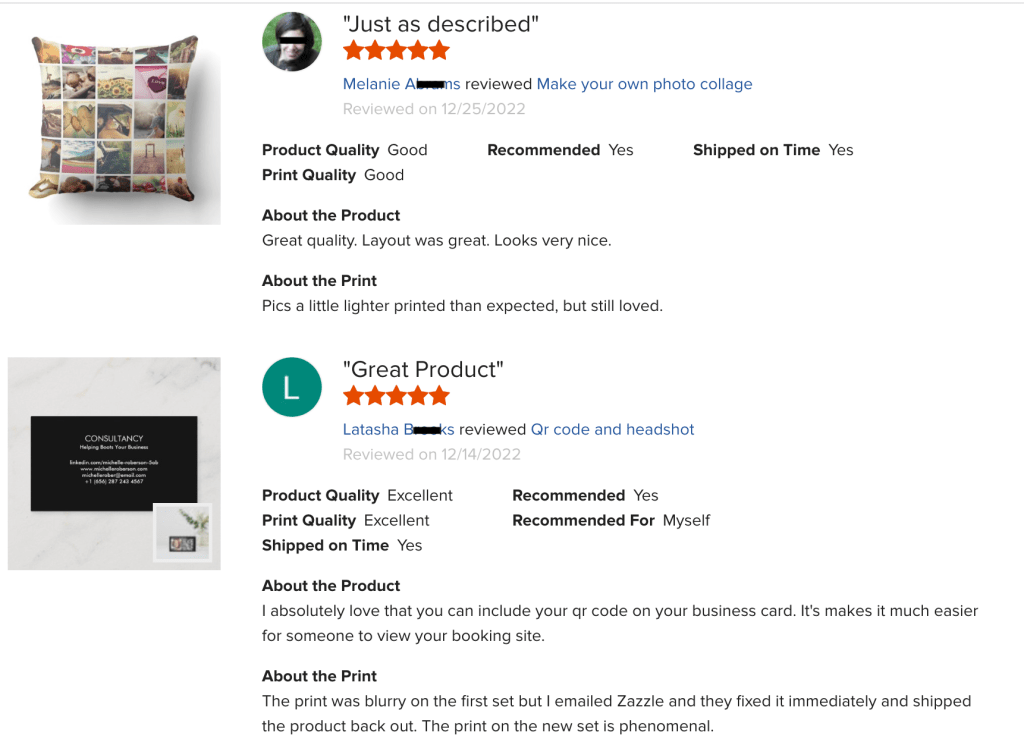Select last star of "Great Product" rating
The height and width of the screenshot is (742, 1024).
click(439, 396)
